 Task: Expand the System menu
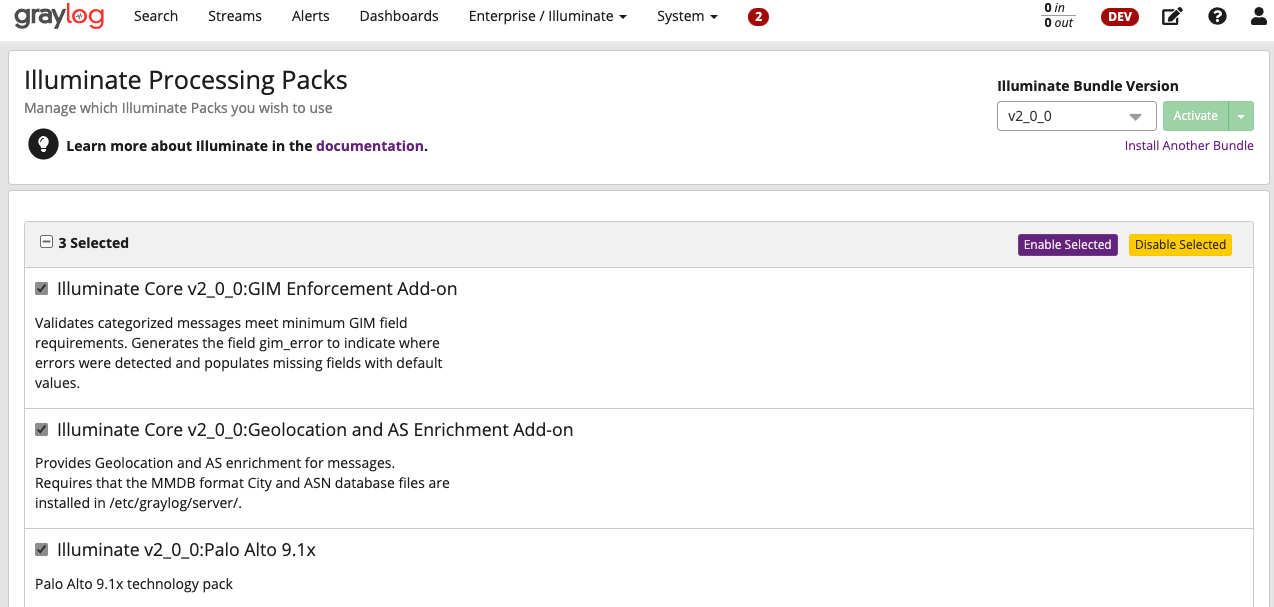click(687, 16)
